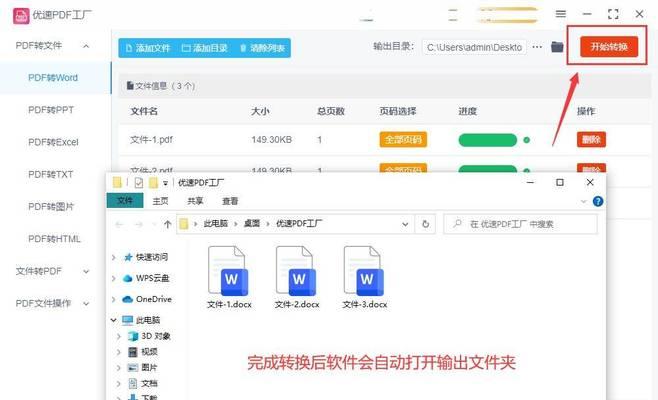The height and width of the screenshot is (400, 658).
Task: Click the output directory path field
Action: 475,47
